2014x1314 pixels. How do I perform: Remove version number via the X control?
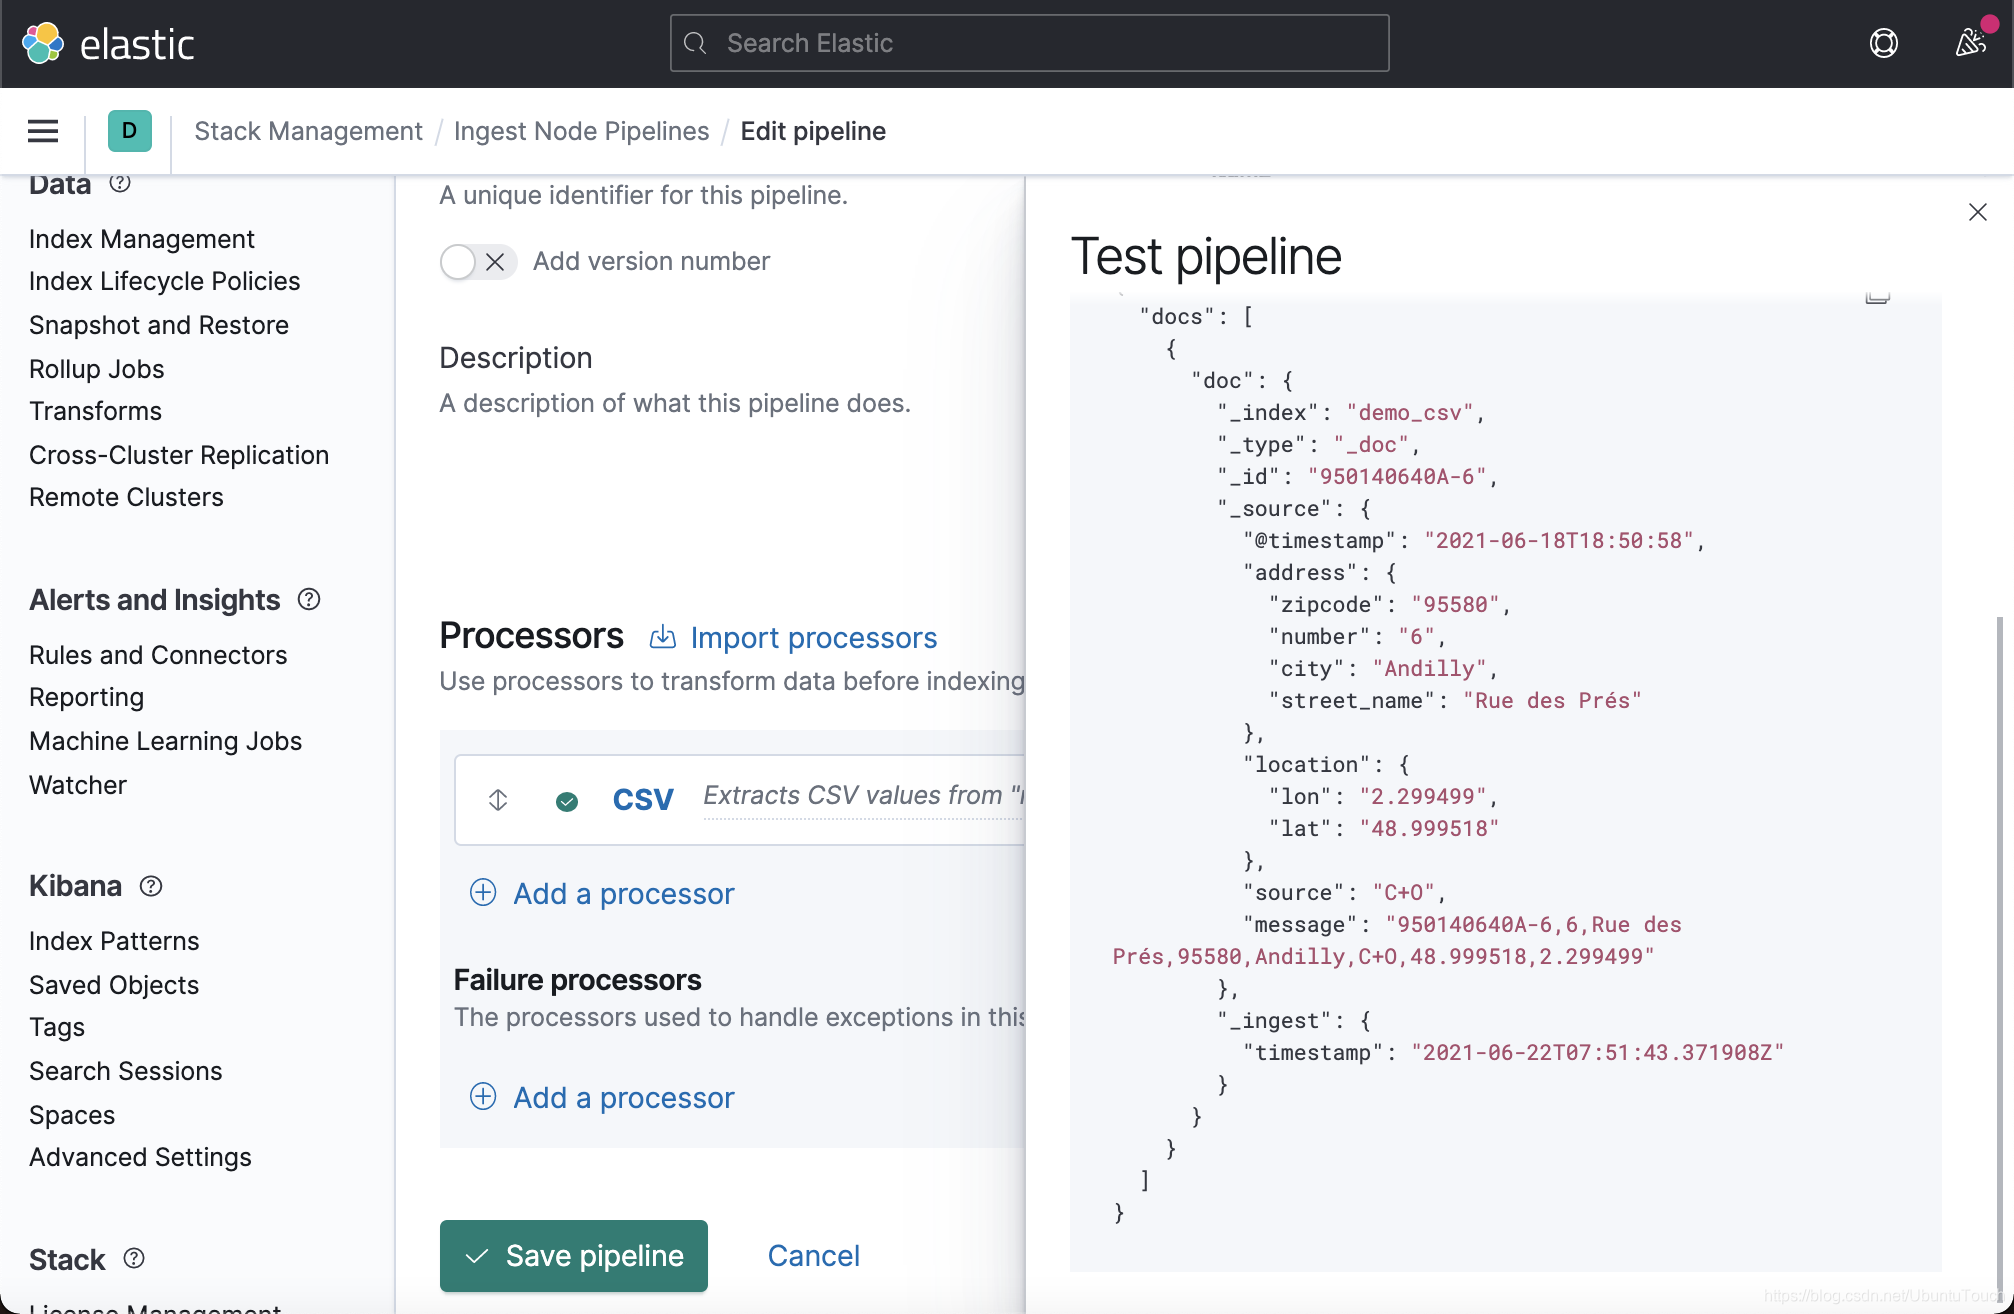point(494,261)
